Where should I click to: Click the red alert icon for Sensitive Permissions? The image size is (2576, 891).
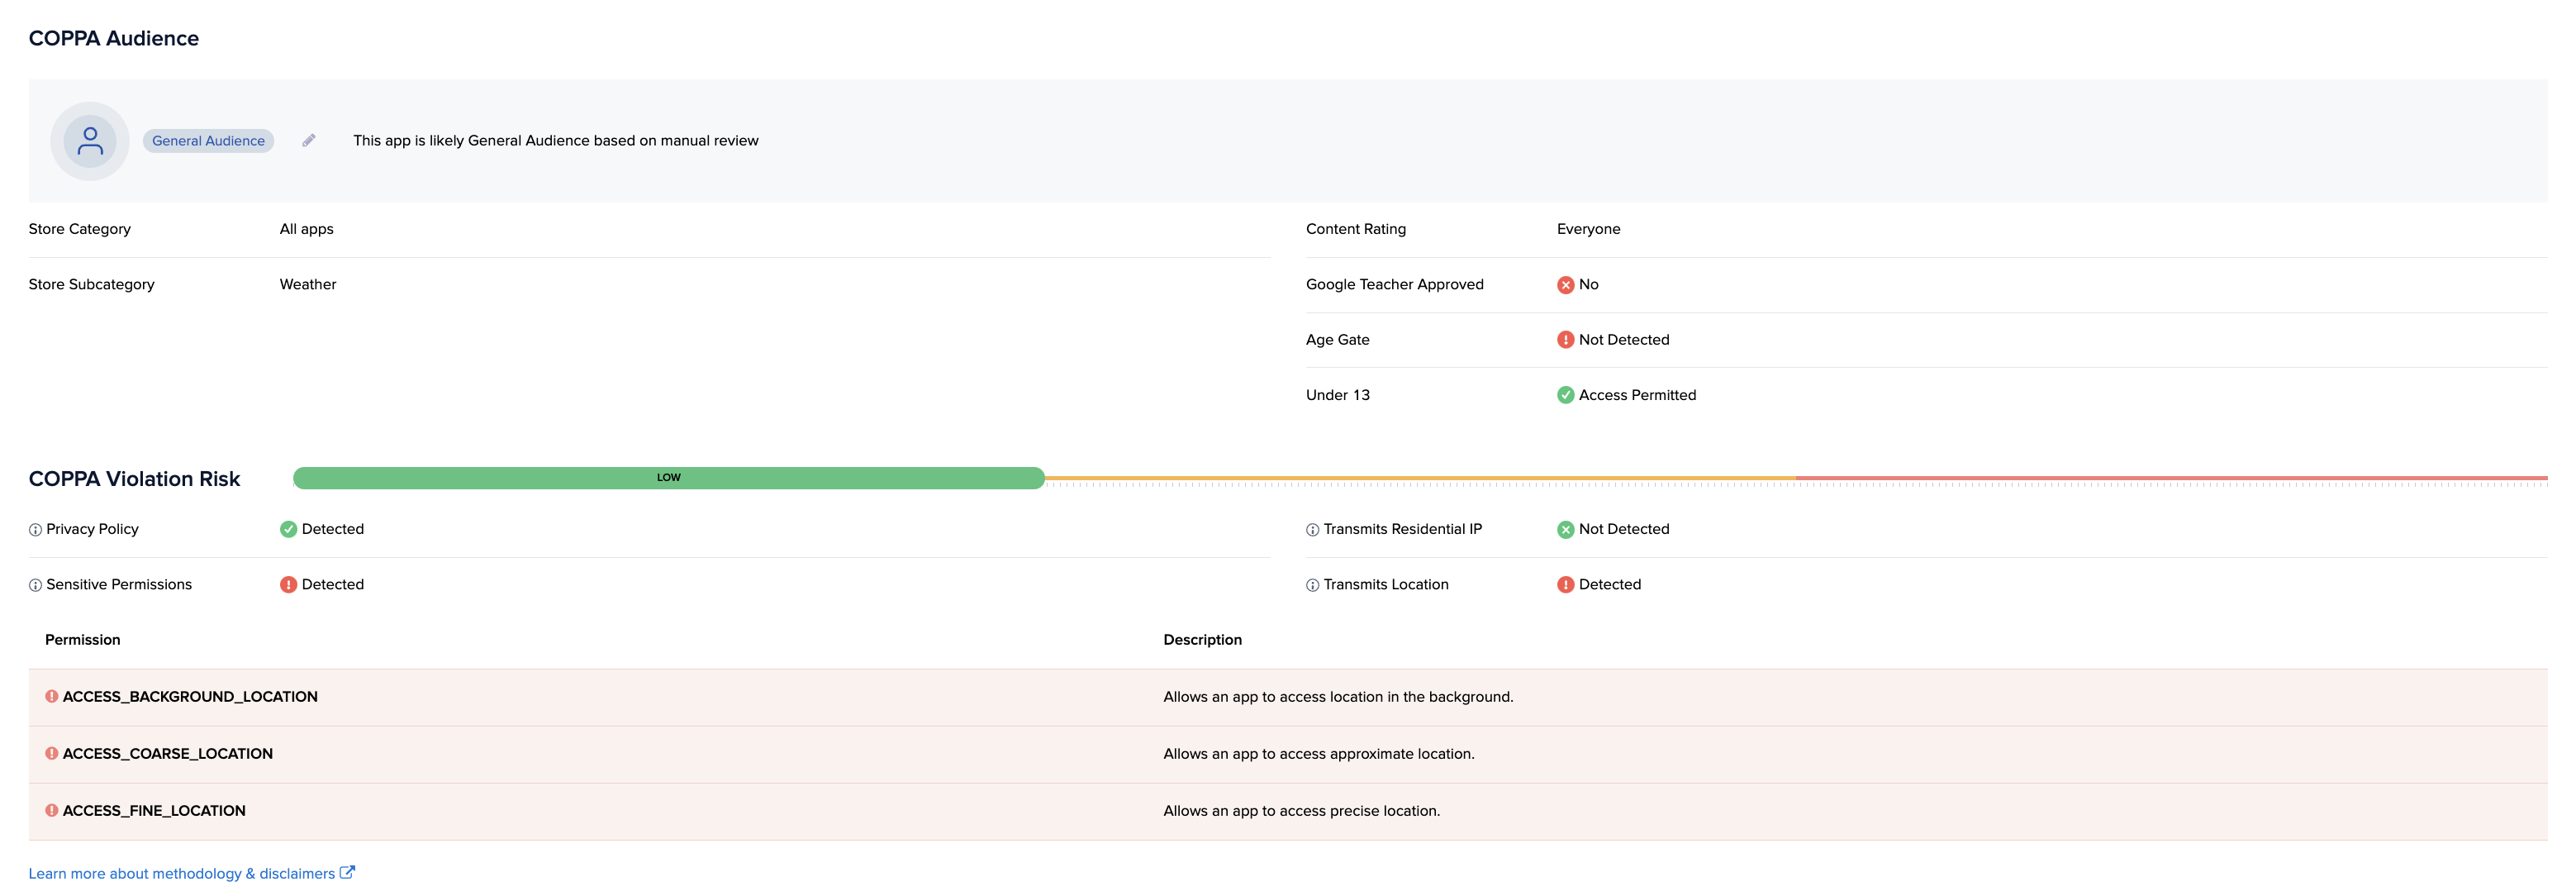click(288, 585)
